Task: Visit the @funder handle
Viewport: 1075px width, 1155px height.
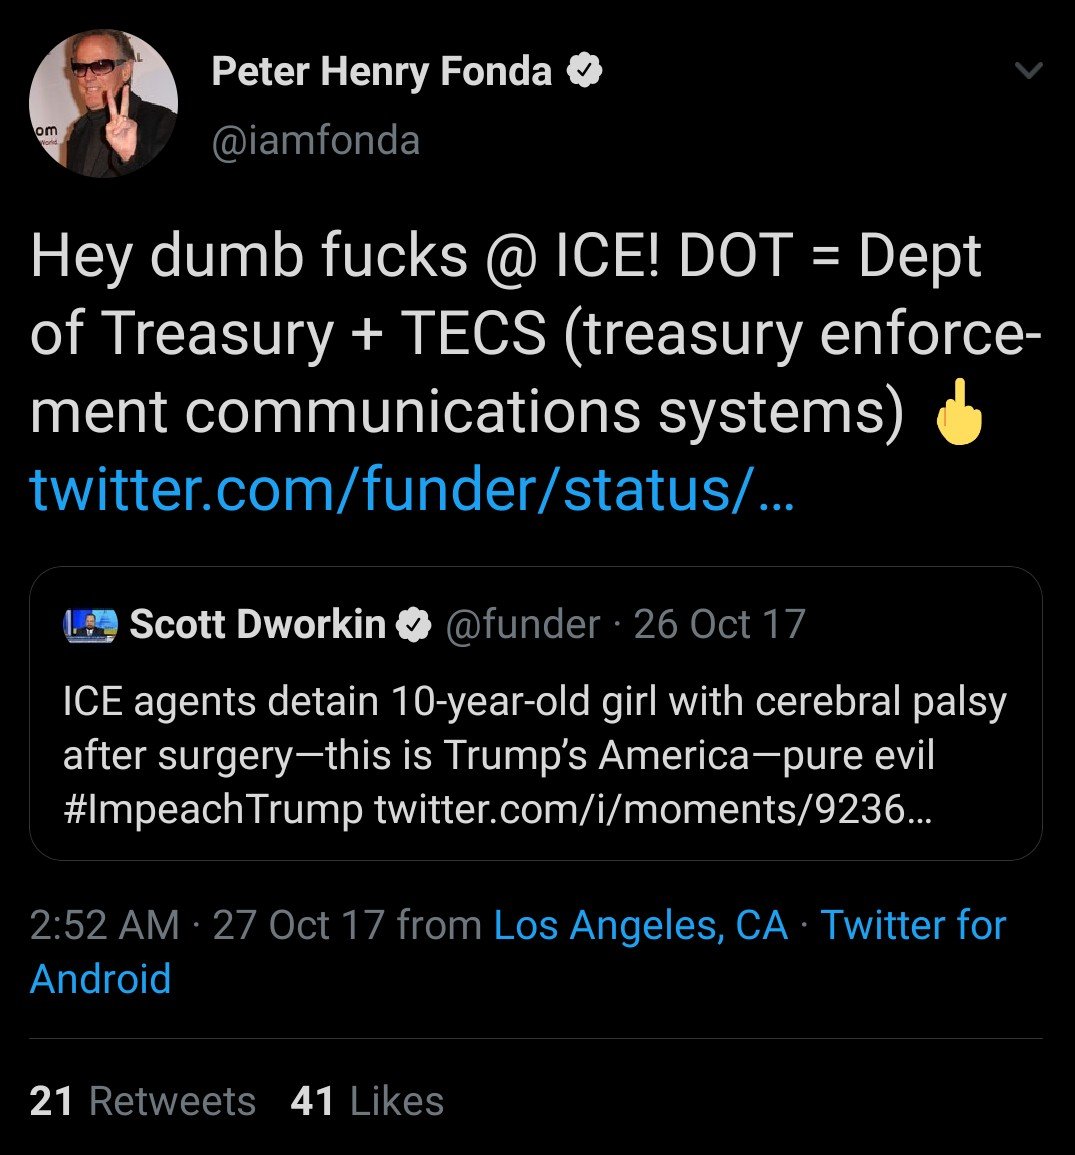Action: 521,625
